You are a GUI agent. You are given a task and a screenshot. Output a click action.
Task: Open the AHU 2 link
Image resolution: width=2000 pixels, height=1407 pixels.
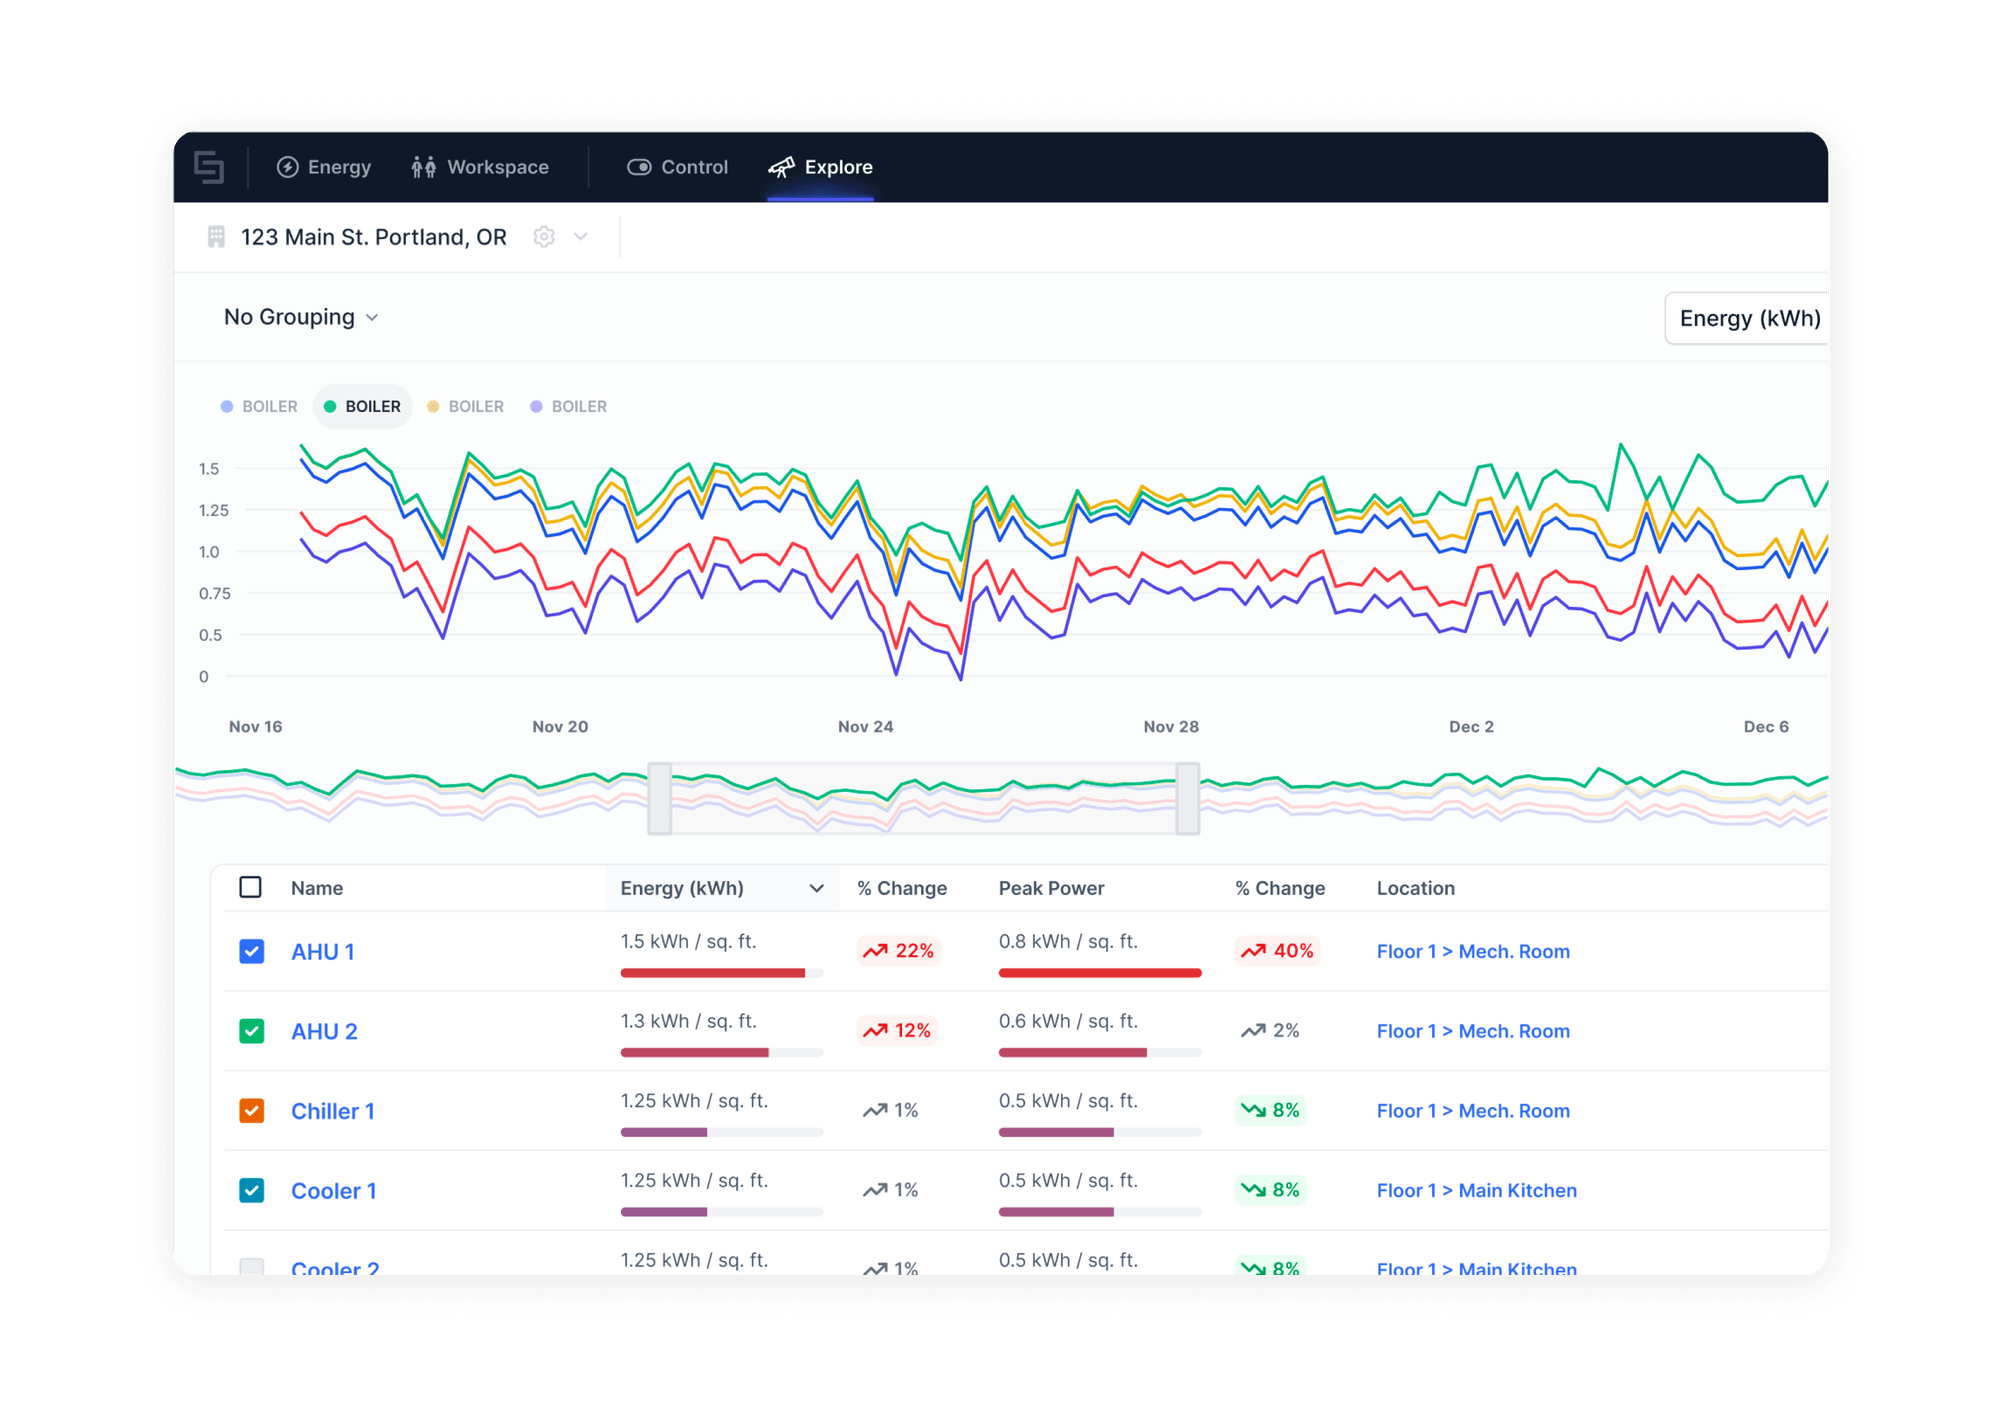click(x=324, y=1031)
